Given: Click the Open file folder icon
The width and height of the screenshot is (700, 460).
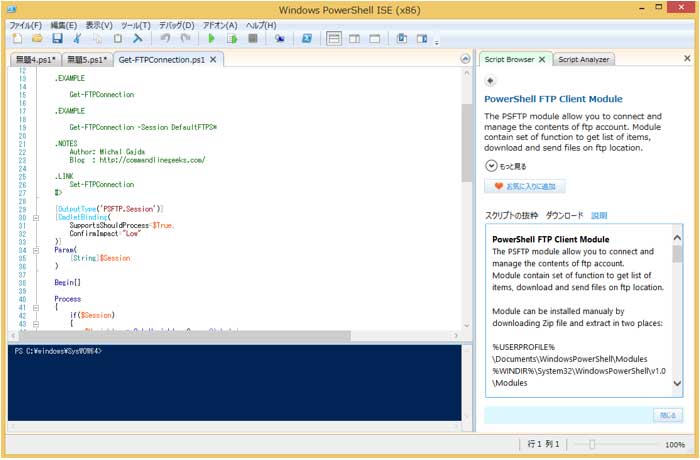Looking at the screenshot, I should (x=37, y=38).
